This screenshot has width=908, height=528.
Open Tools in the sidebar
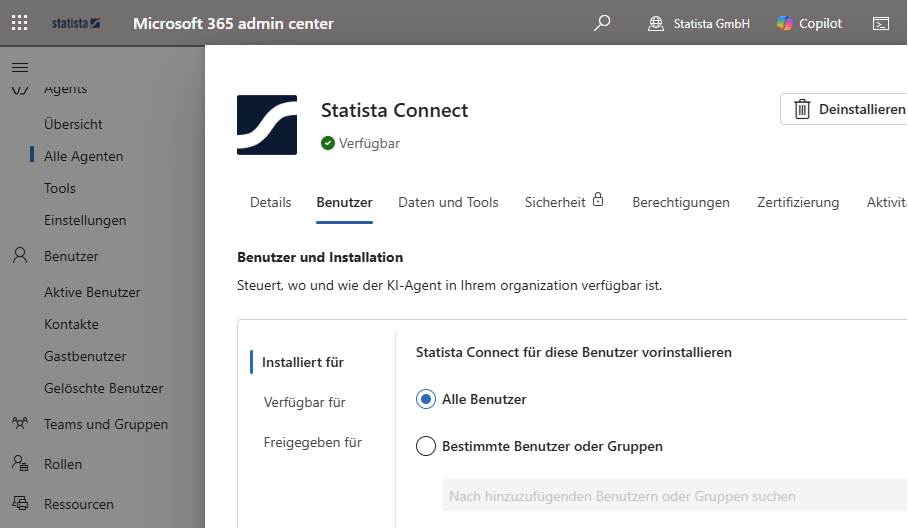tap(60, 188)
